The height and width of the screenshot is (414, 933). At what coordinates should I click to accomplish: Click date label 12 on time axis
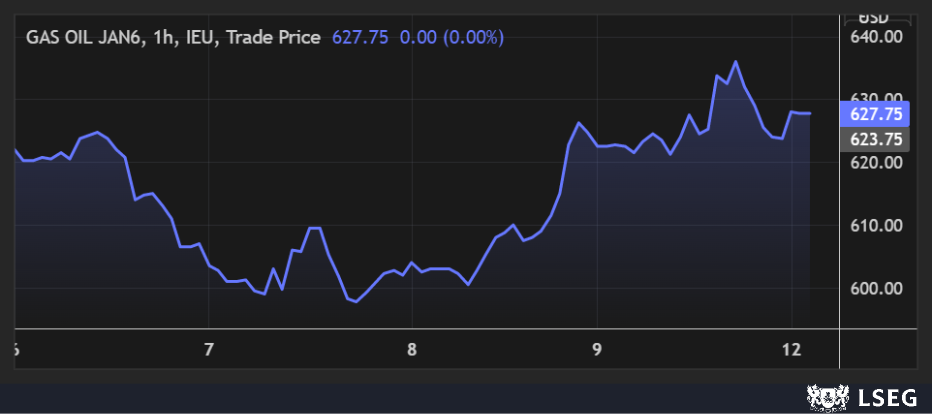[791, 350]
